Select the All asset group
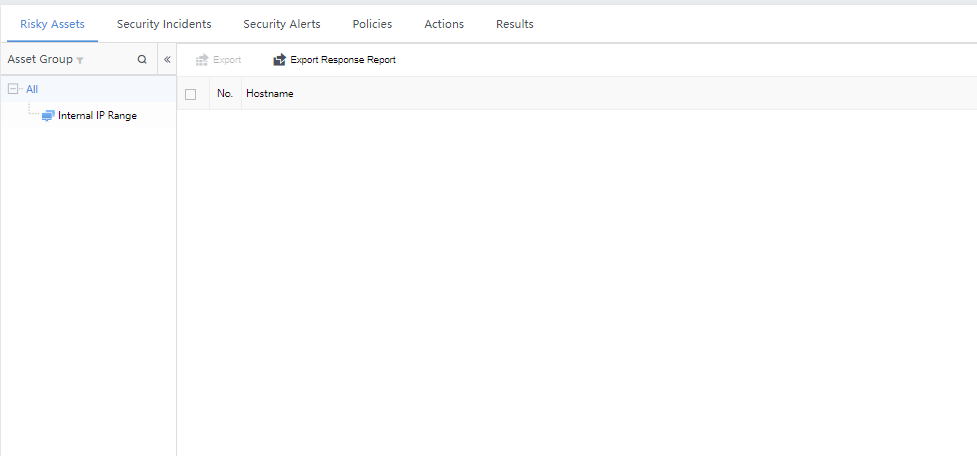This screenshot has width=977, height=456. 32,89
